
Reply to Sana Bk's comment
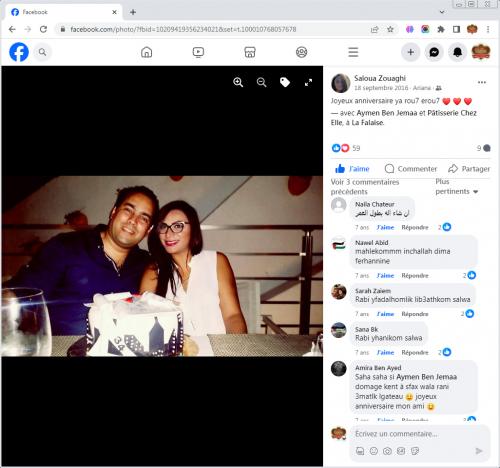(415, 352)
